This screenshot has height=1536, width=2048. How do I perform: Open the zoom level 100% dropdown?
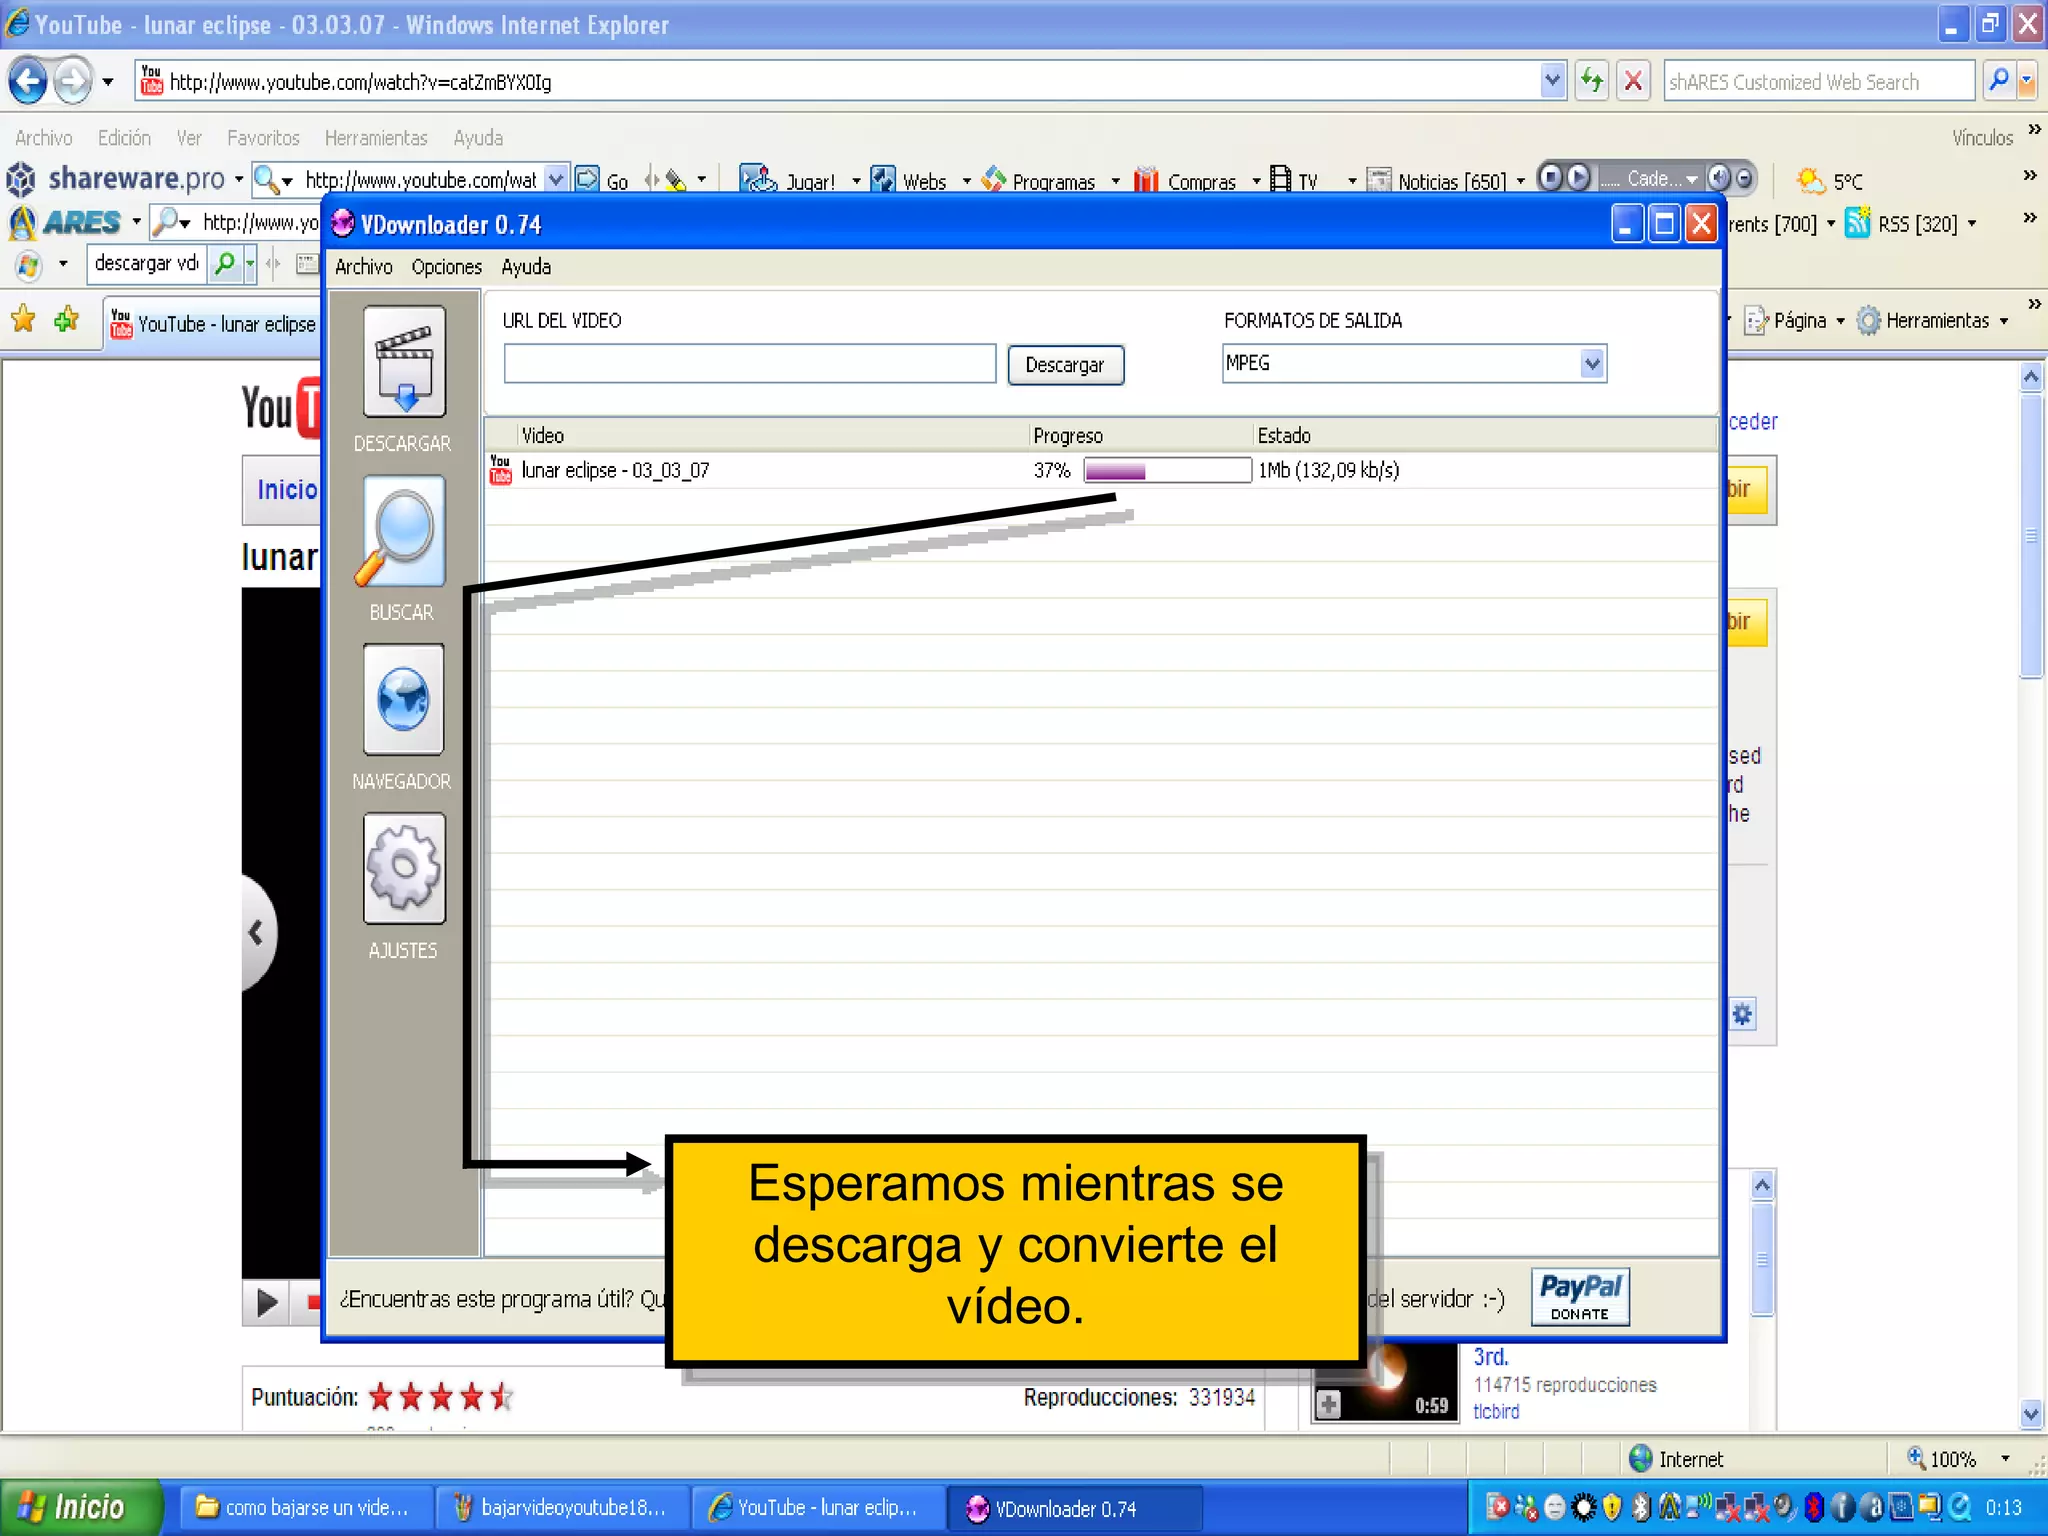2005,1458
